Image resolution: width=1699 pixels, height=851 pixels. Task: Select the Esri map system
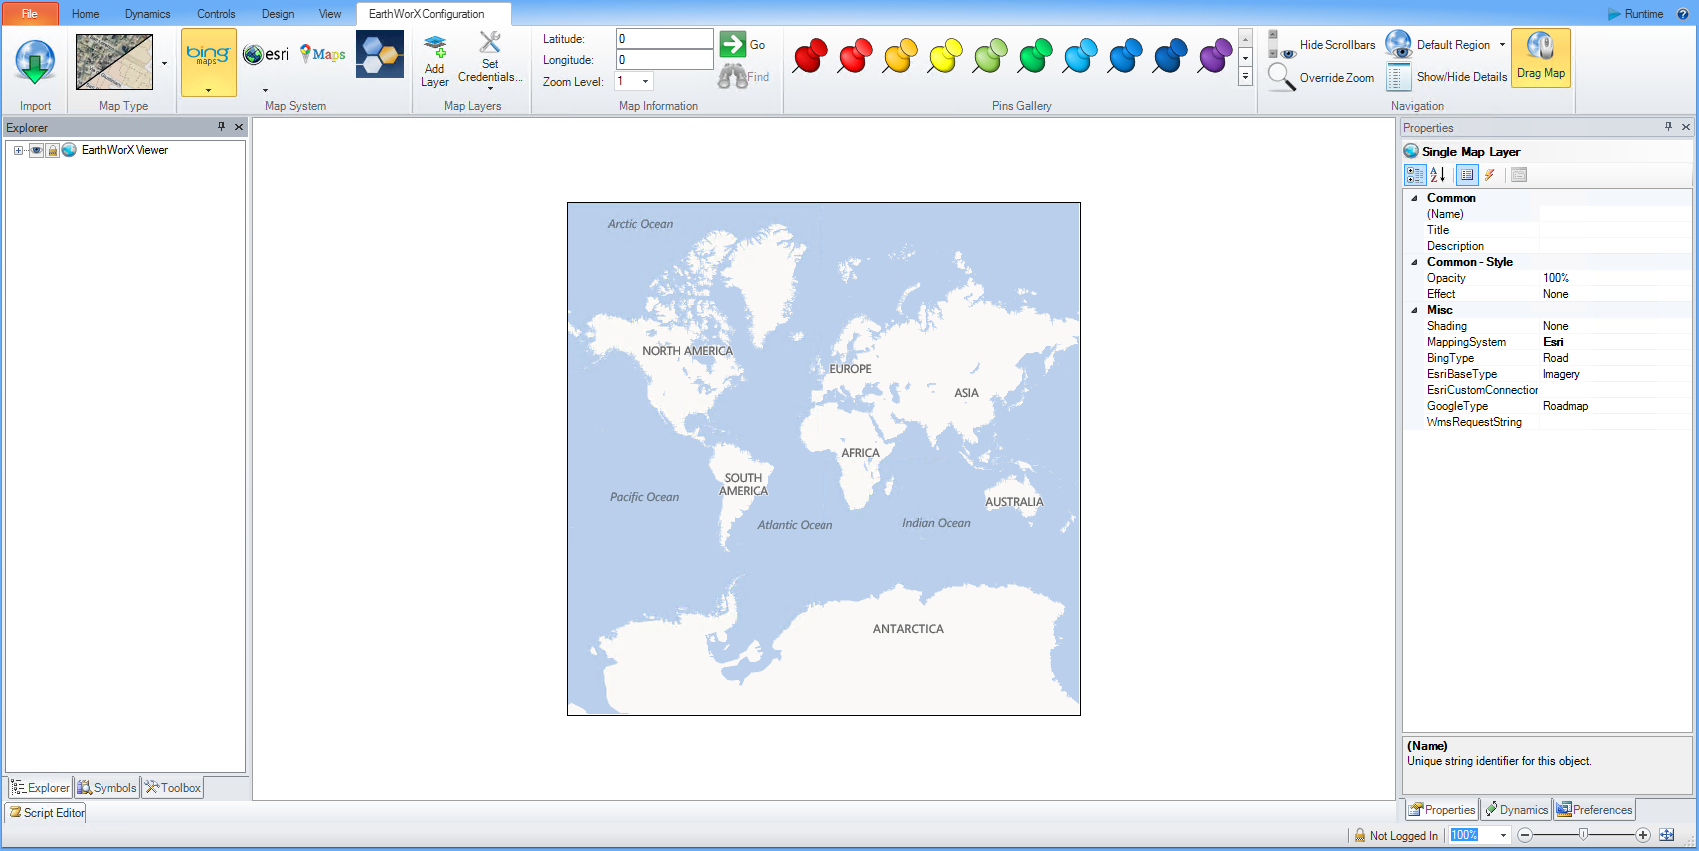[266, 55]
